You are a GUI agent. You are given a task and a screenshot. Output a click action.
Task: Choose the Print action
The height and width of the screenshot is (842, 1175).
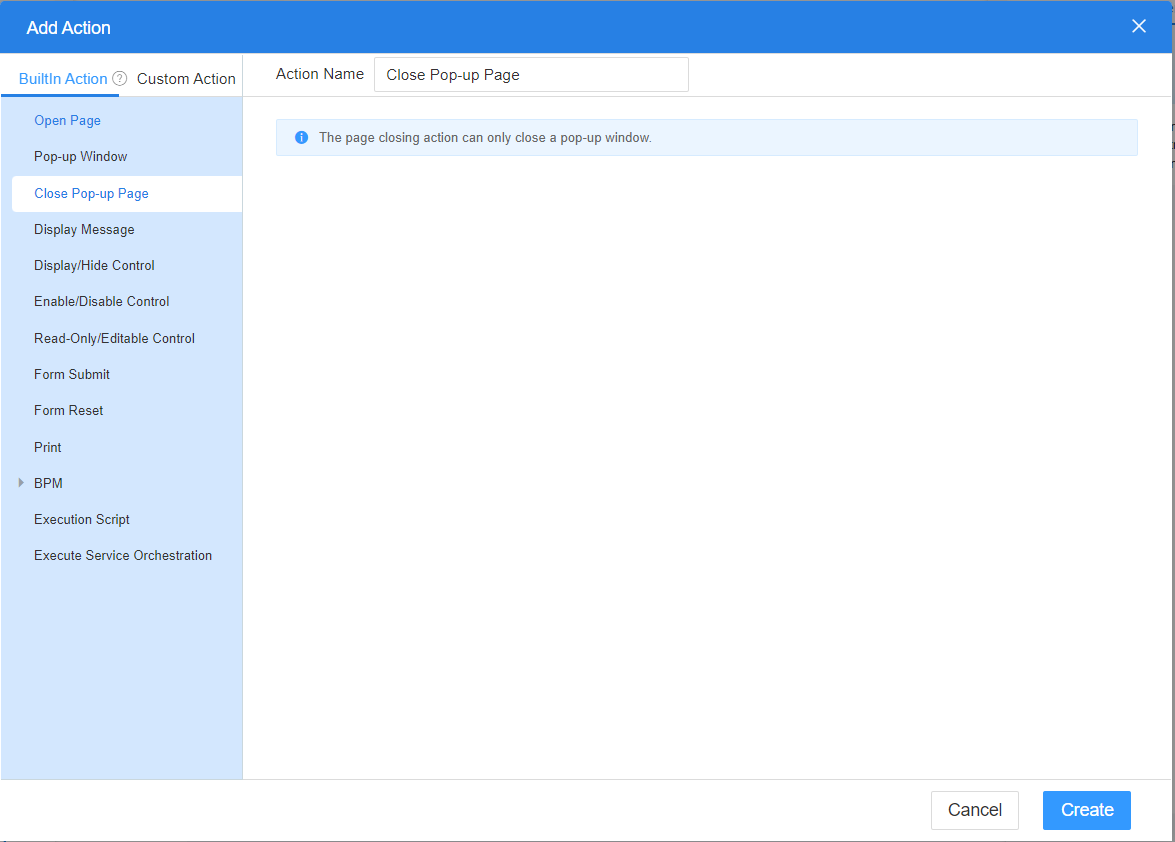coord(47,447)
